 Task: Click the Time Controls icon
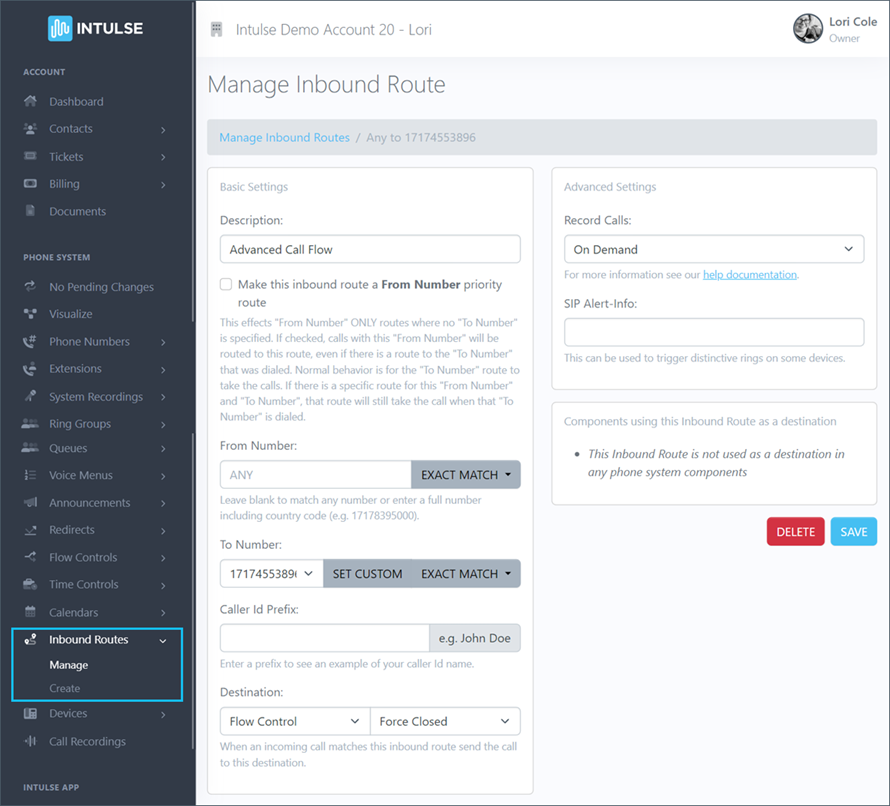[x=30, y=584]
